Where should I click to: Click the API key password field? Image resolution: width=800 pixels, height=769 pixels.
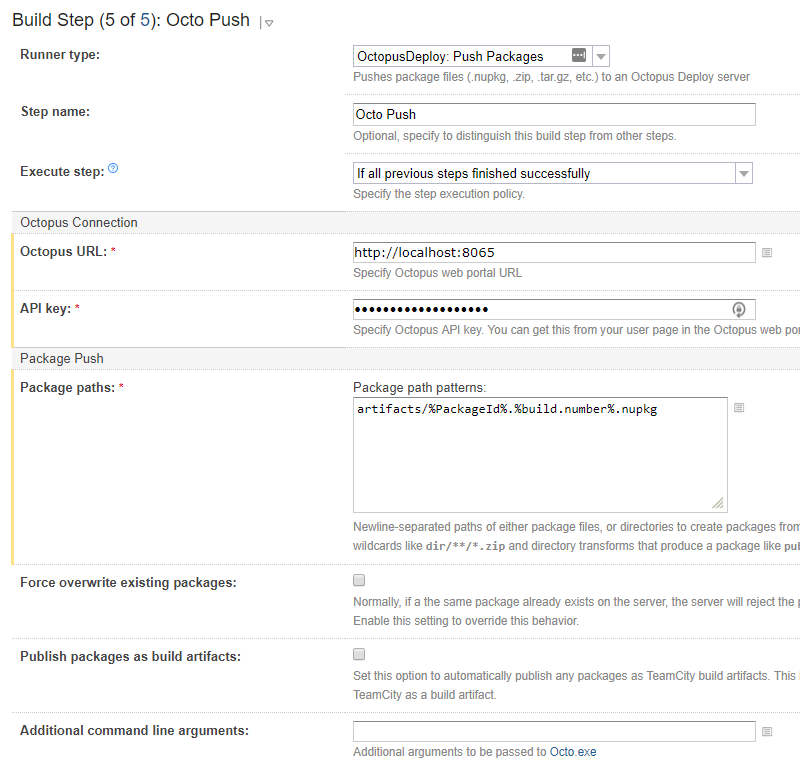click(540, 309)
